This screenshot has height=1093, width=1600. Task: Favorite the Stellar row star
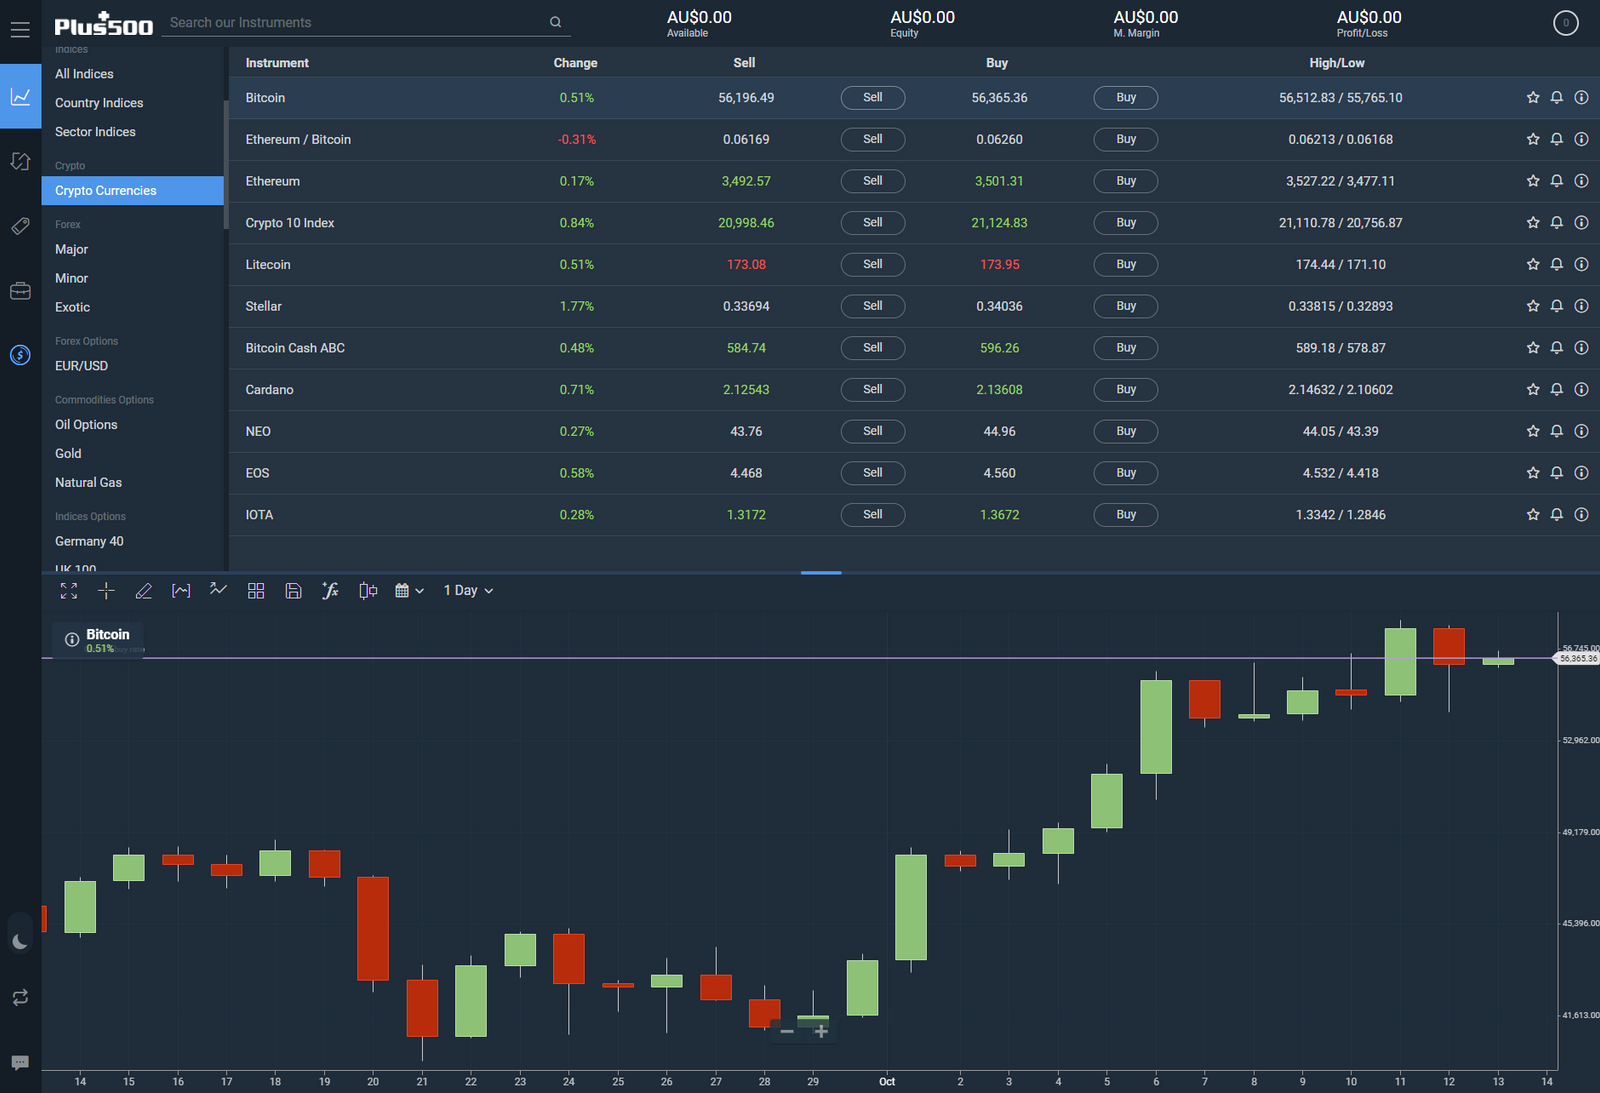coord(1533,306)
